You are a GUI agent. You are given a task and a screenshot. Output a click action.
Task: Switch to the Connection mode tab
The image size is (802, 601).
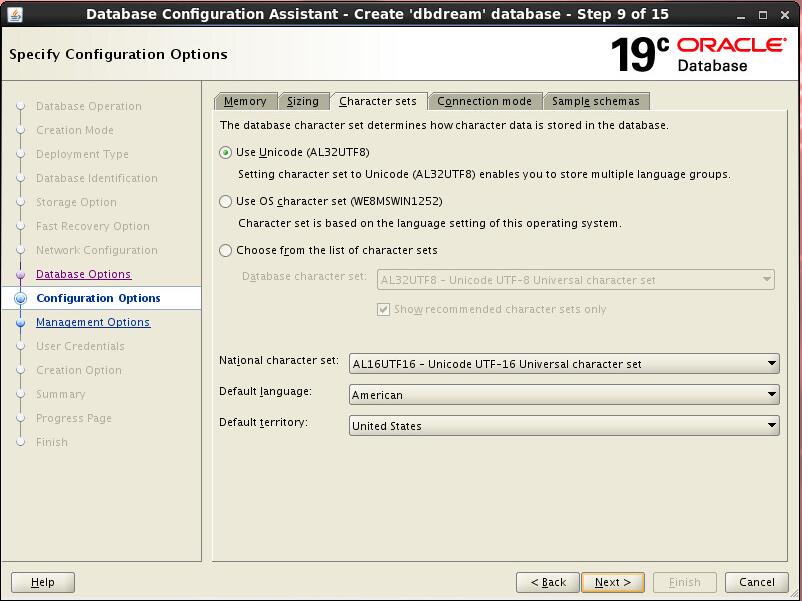(485, 101)
